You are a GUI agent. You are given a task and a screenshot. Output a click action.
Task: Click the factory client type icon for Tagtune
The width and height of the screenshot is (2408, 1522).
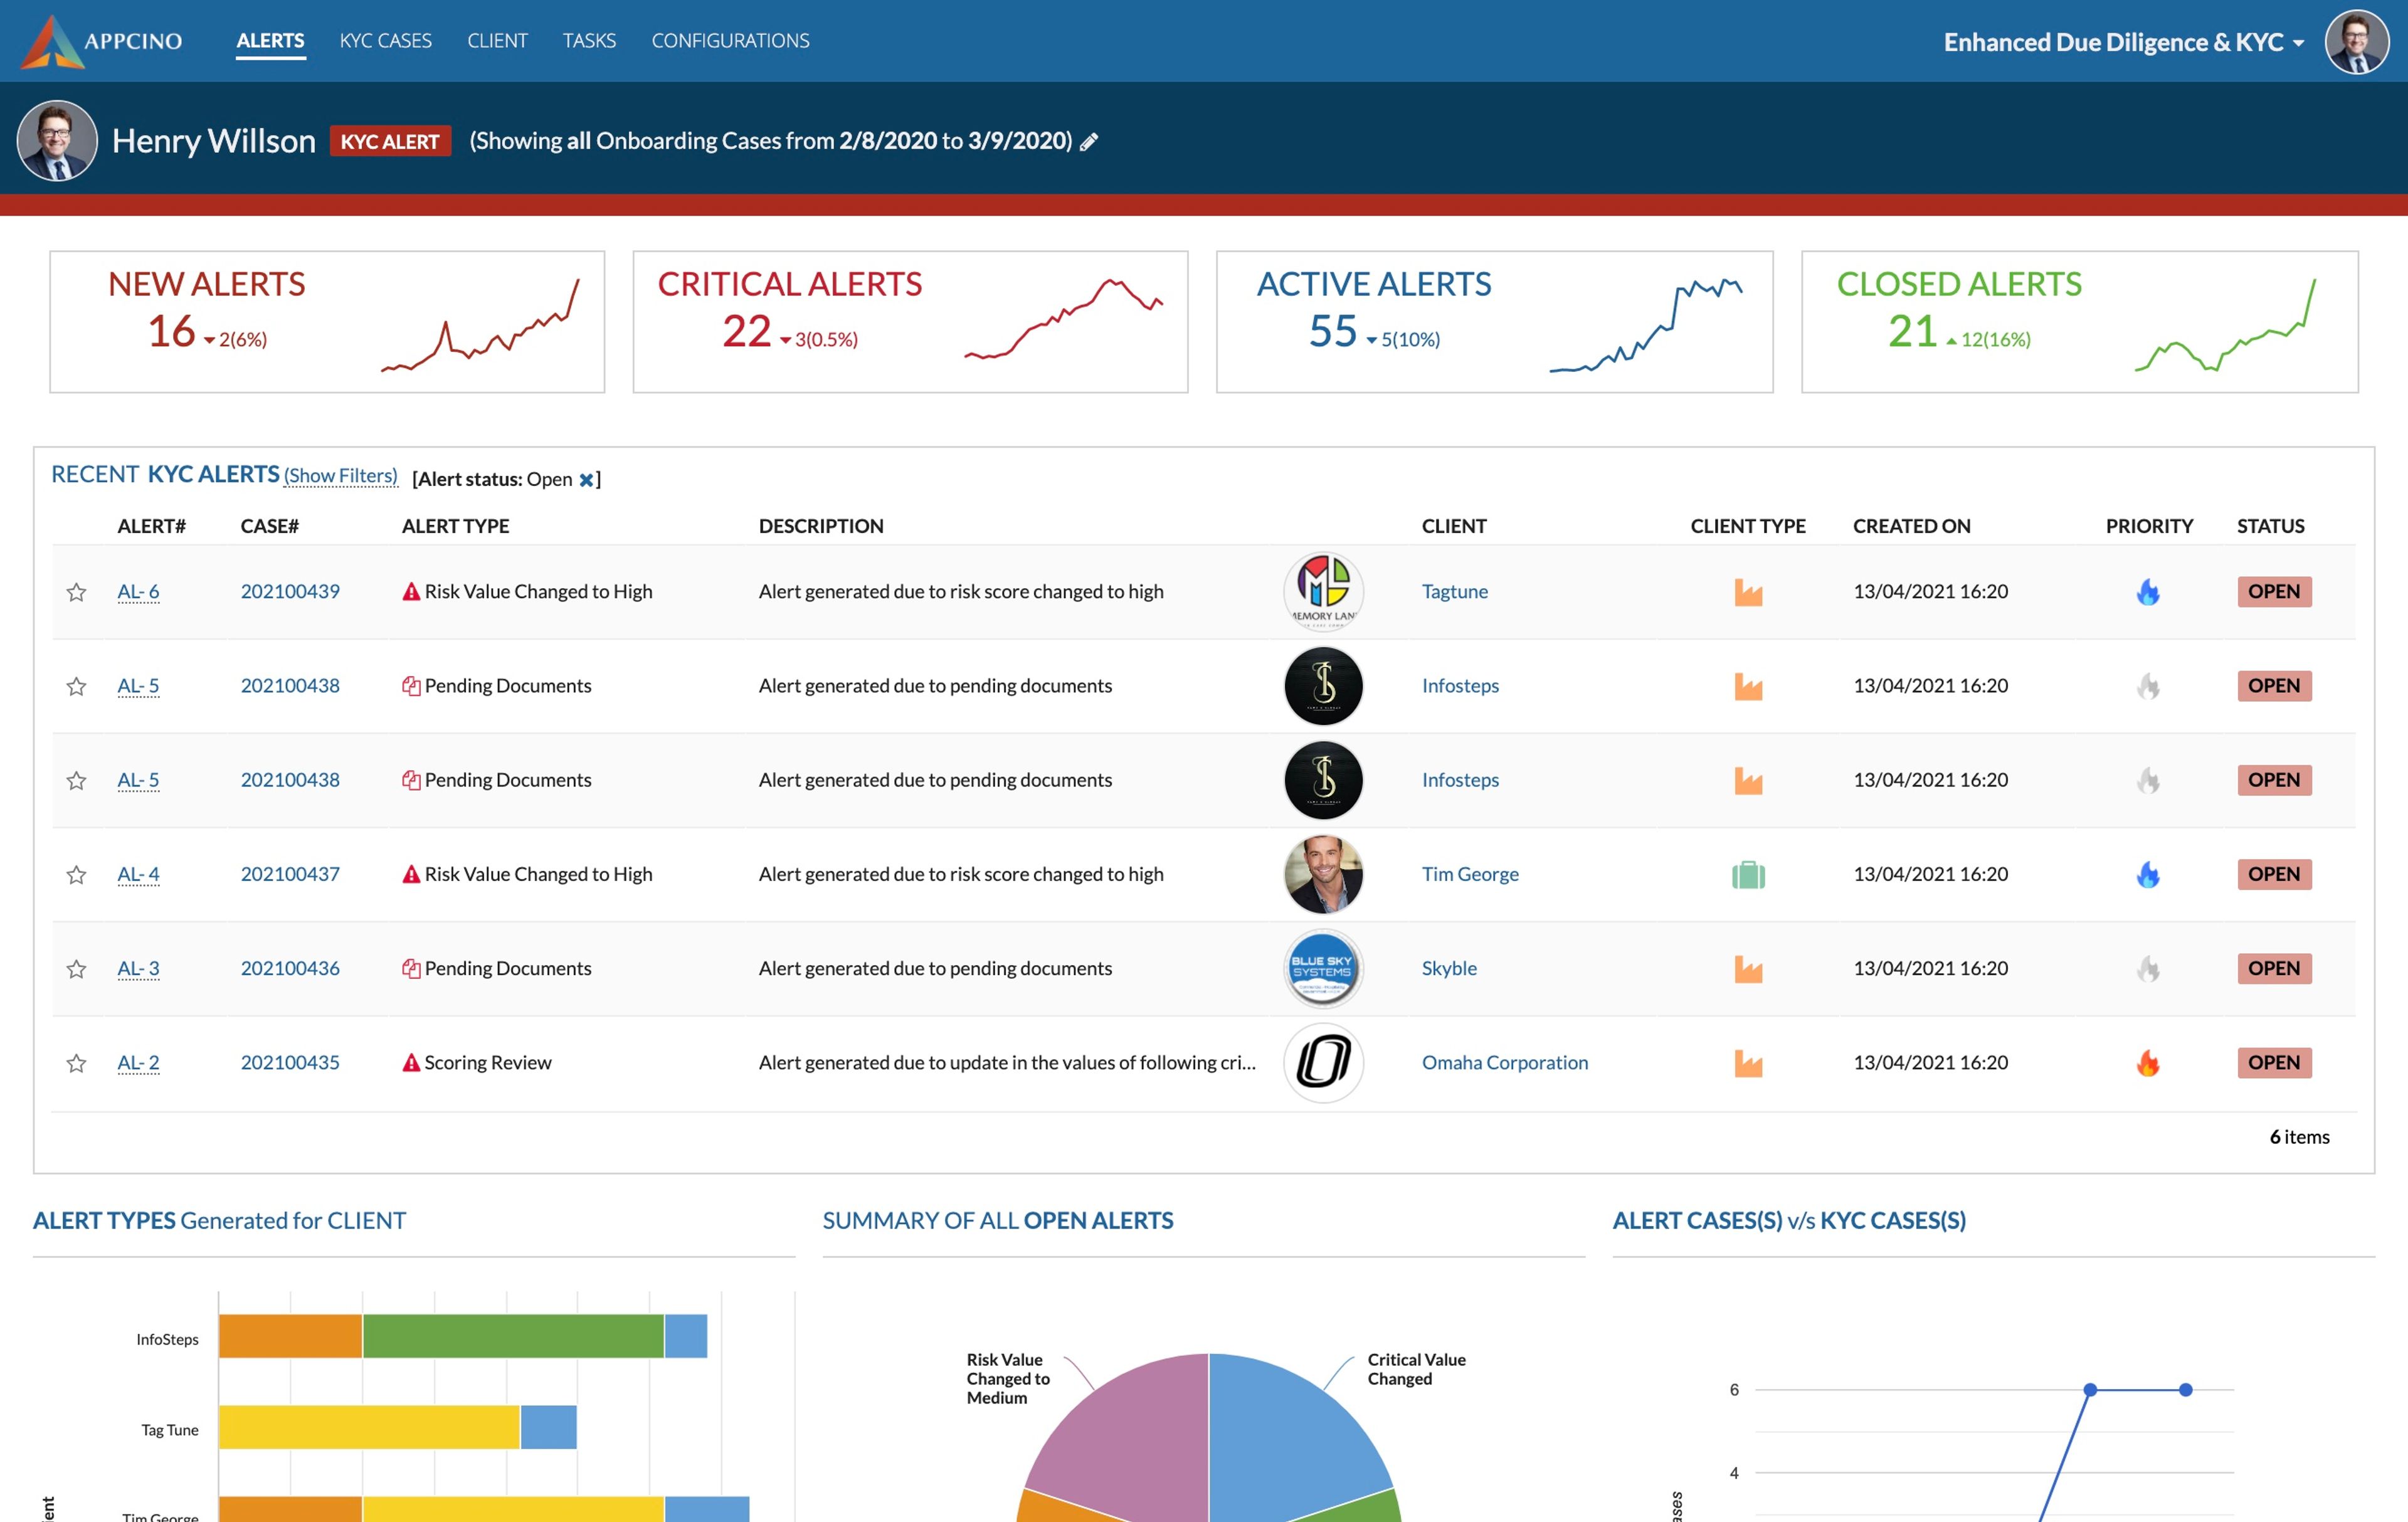[x=1748, y=592]
